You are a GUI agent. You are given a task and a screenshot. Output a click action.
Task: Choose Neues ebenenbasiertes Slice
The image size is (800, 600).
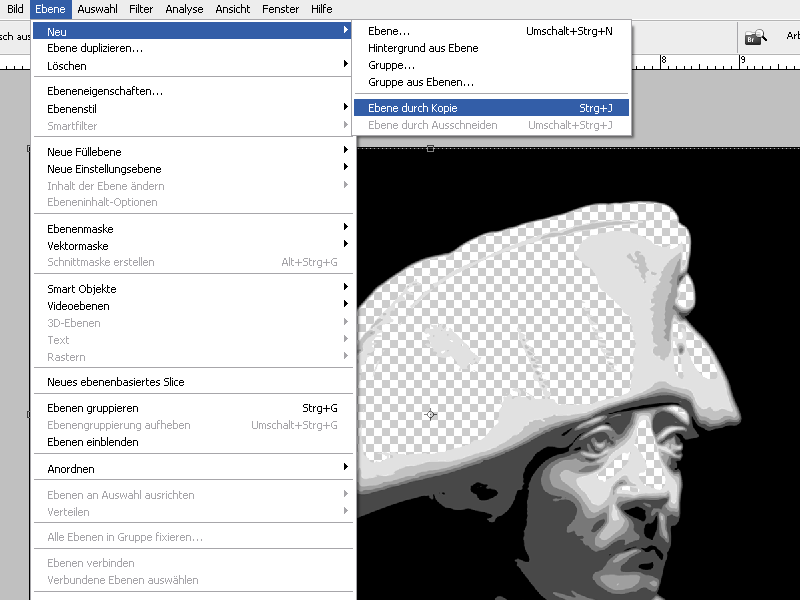[x=192, y=382]
